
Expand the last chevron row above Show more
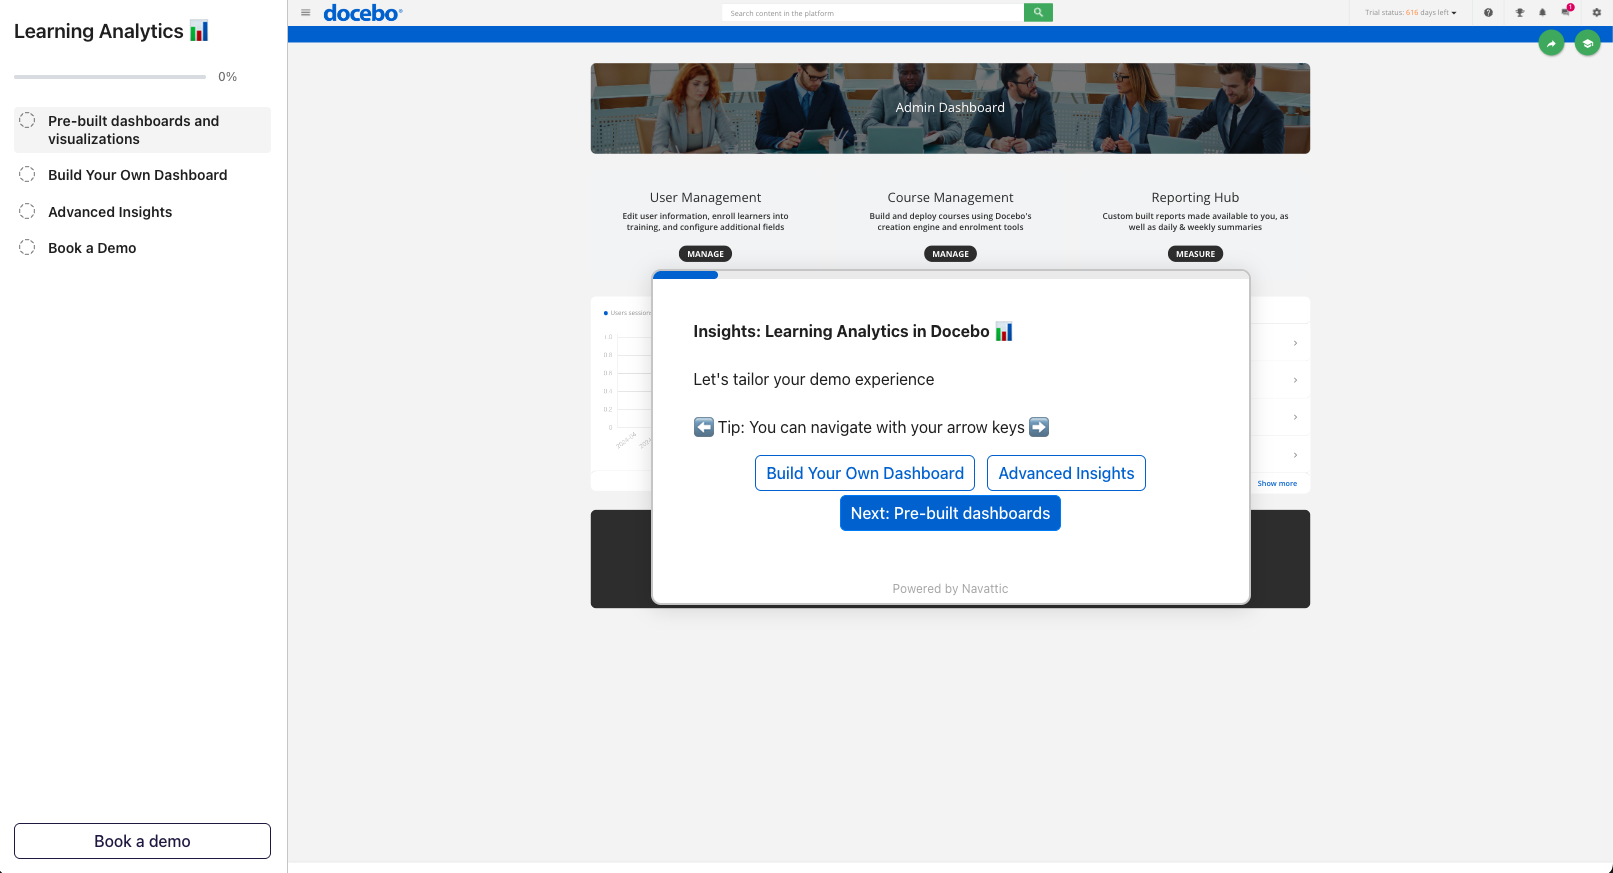click(x=1295, y=455)
